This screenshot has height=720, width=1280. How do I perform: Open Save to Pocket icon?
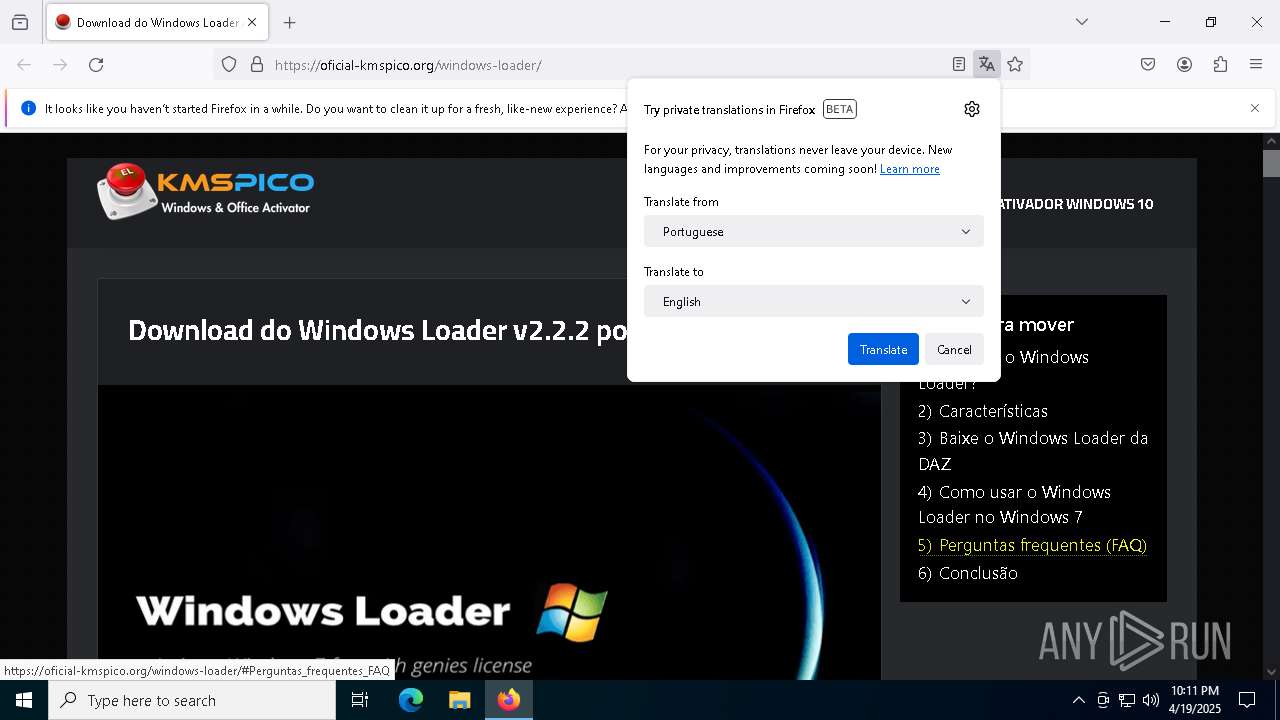(1148, 65)
